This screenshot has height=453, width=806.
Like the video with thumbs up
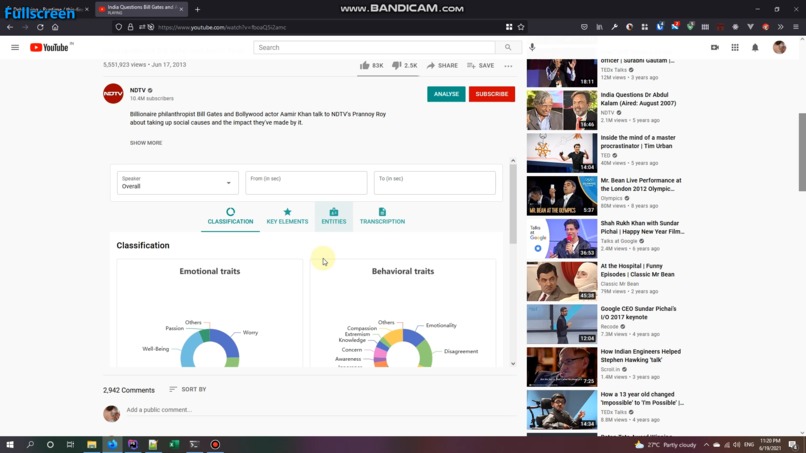(371, 66)
